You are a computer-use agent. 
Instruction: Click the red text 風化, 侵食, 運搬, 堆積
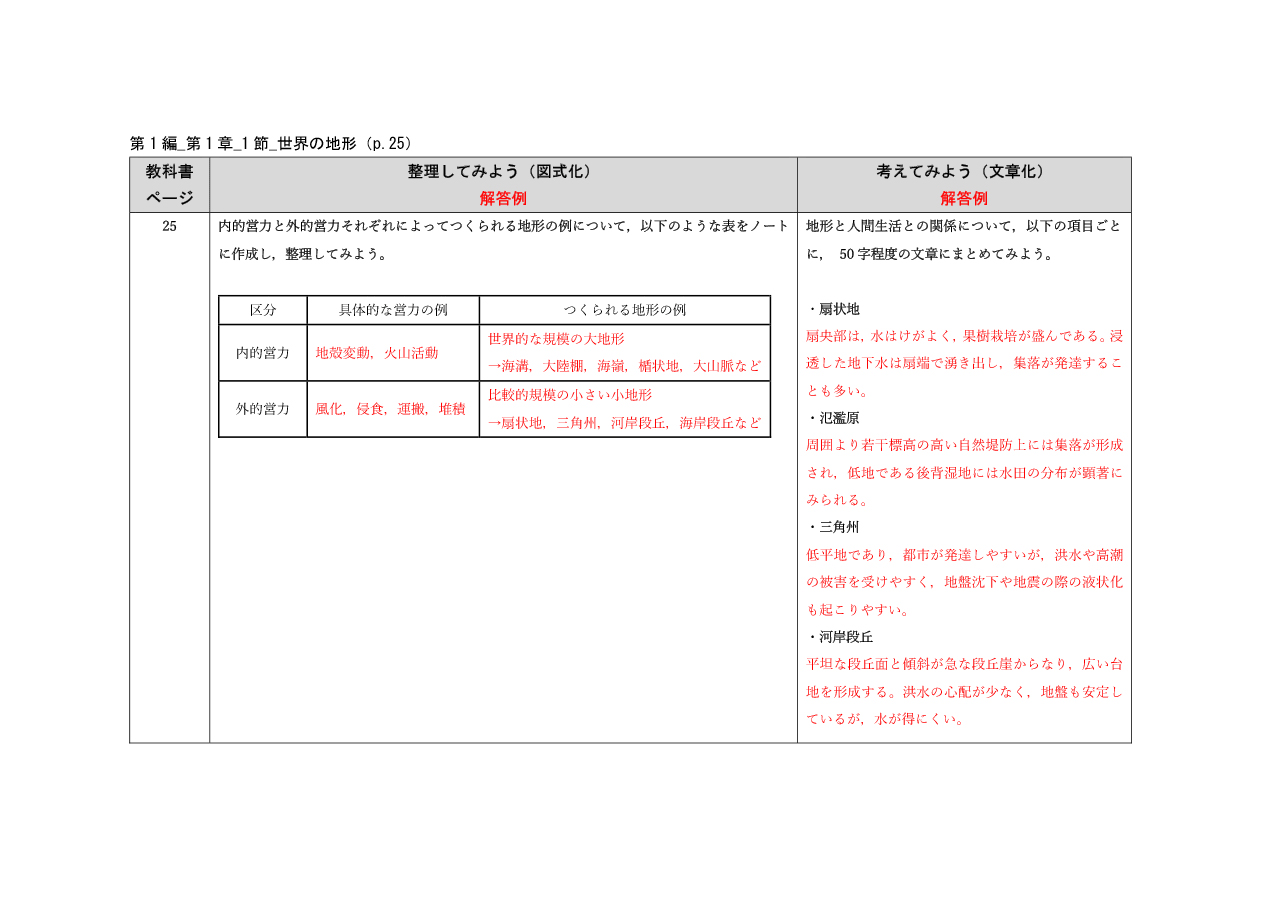(390, 409)
